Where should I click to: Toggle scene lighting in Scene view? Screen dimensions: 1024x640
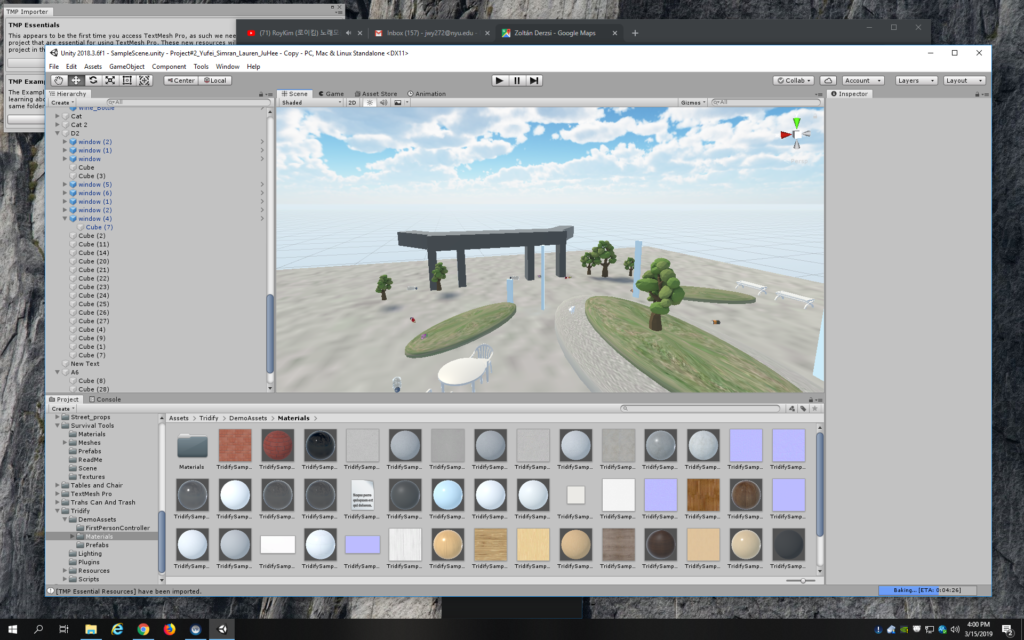(x=370, y=103)
